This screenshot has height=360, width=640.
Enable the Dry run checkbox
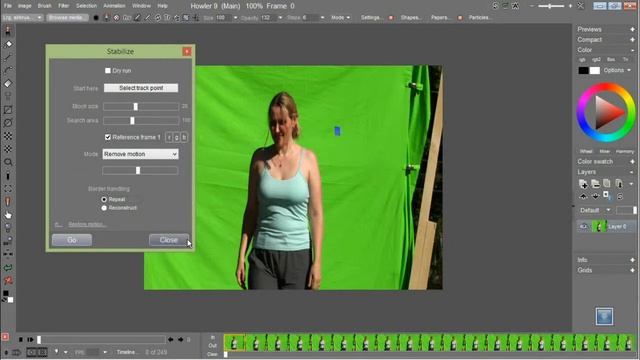click(x=108, y=71)
